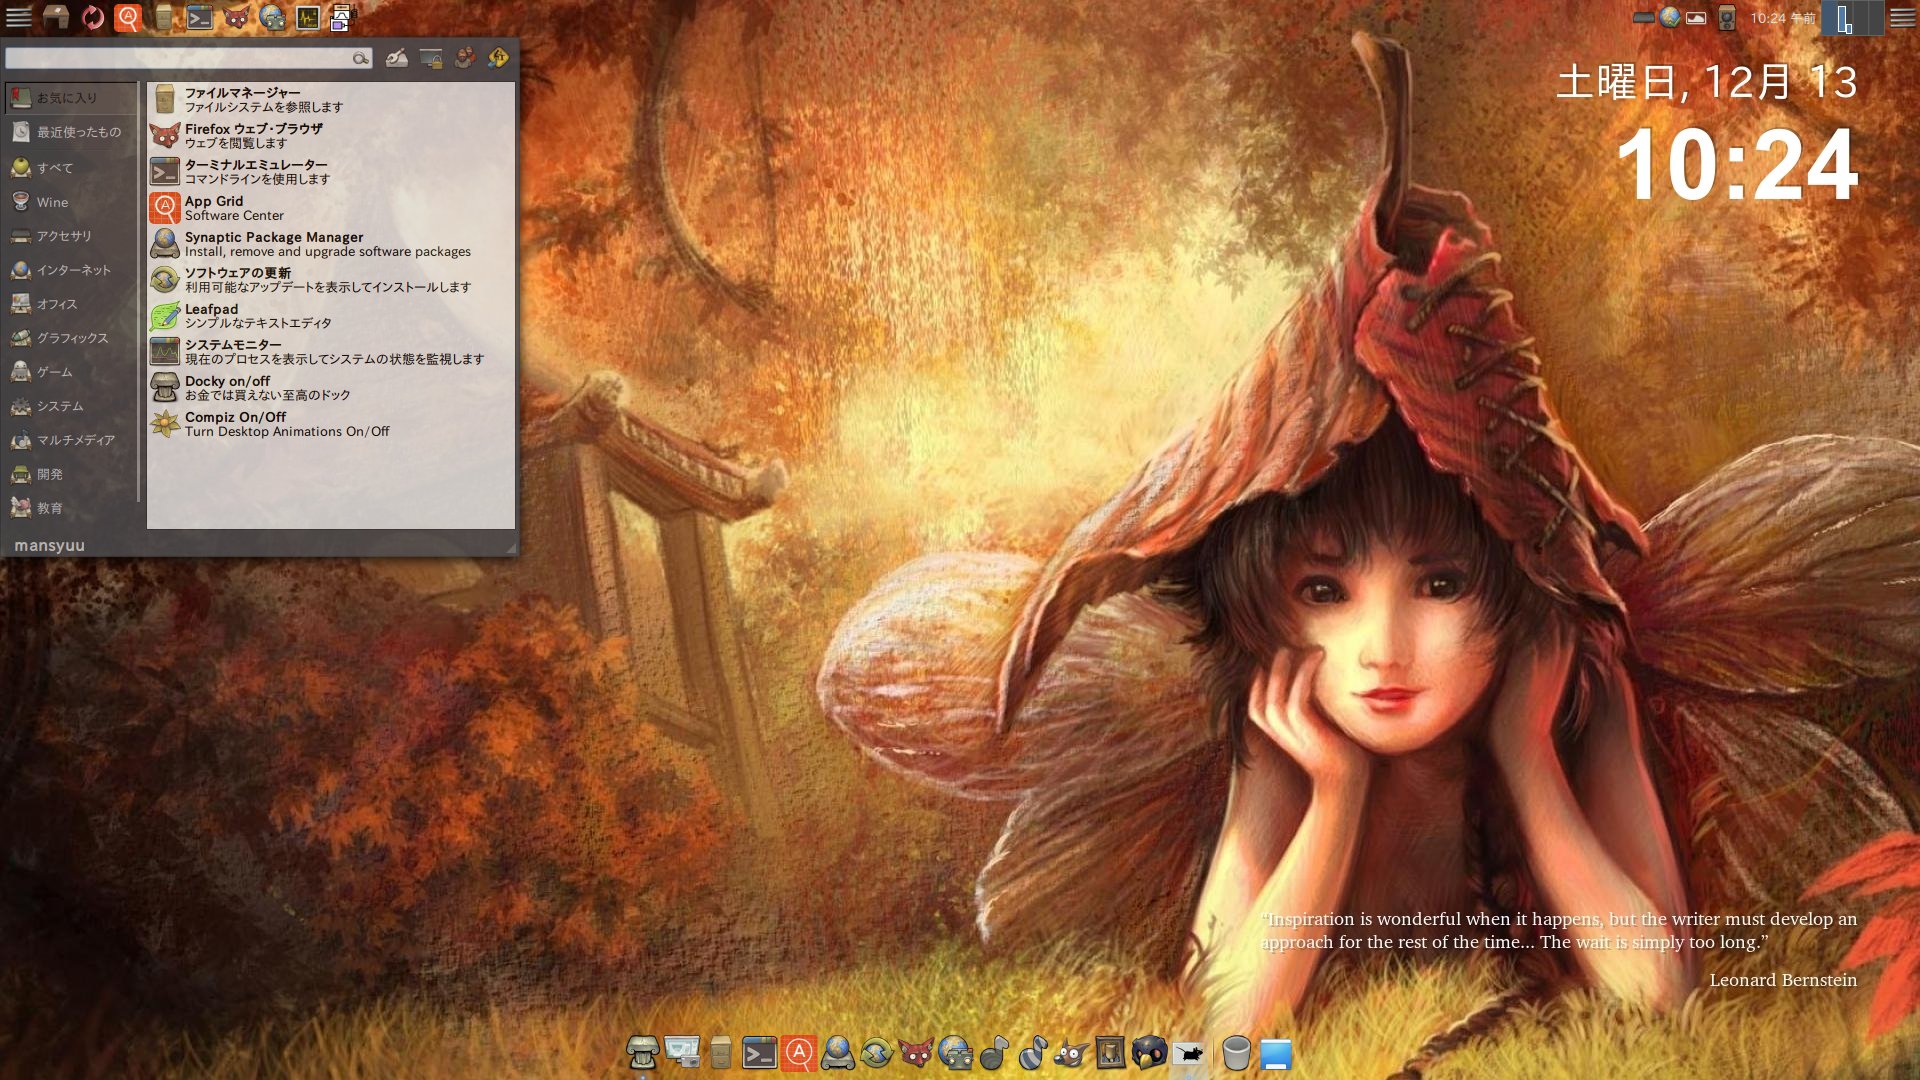Open the file cabinet icon in the dock
The image size is (1920, 1080).
tap(720, 1053)
